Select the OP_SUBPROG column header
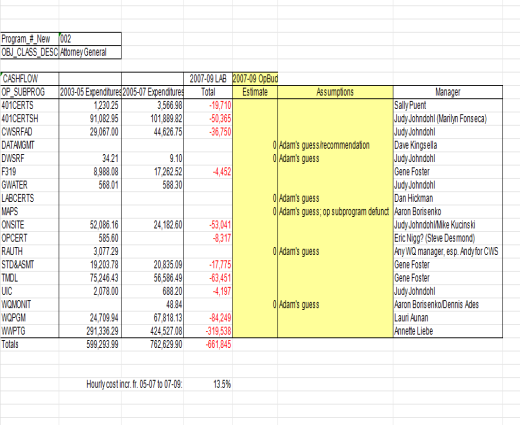Image resolution: width=520 pixels, height=426 pixels. point(30,92)
